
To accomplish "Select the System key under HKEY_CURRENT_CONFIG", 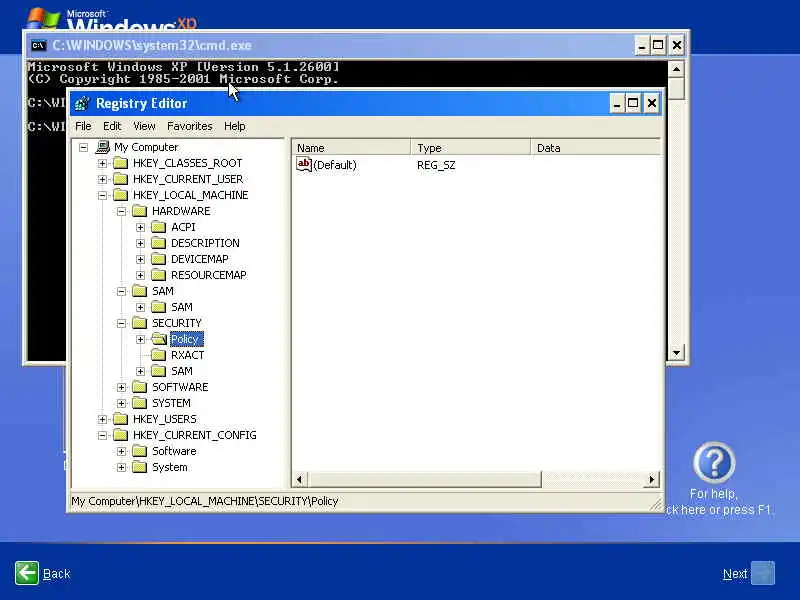I will (x=169, y=467).
